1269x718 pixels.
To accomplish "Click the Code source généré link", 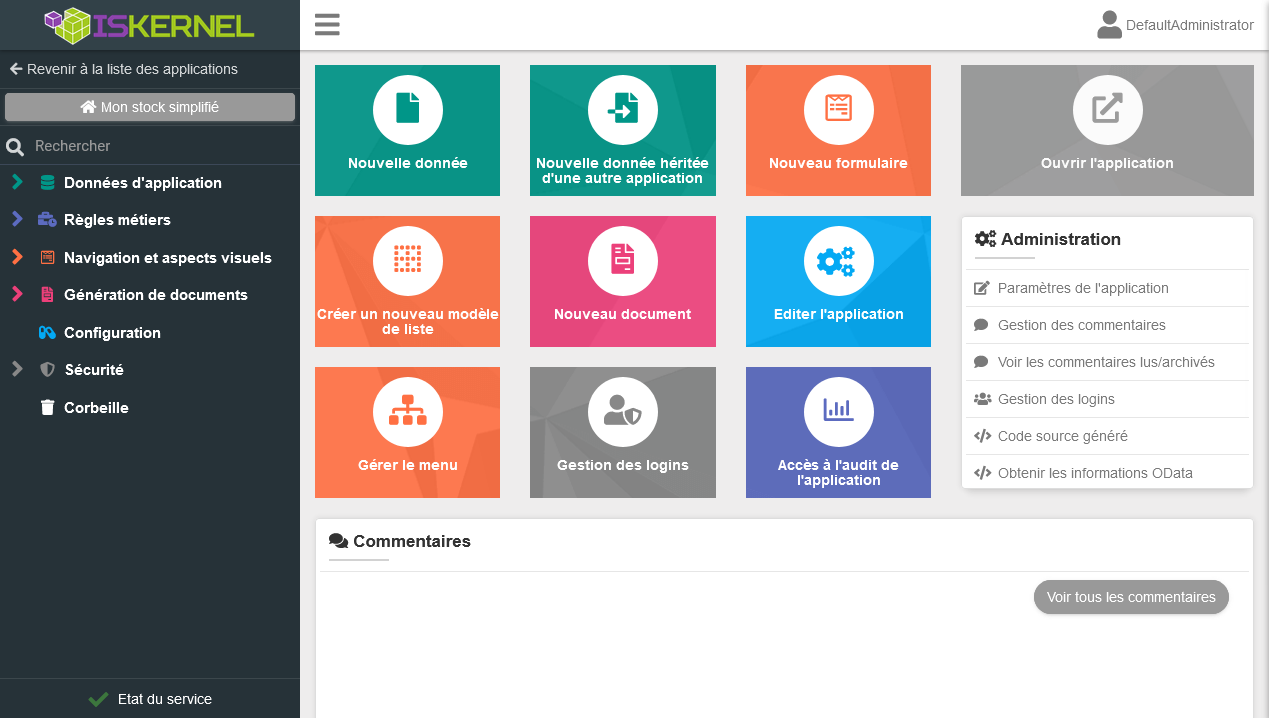I will [1062, 436].
